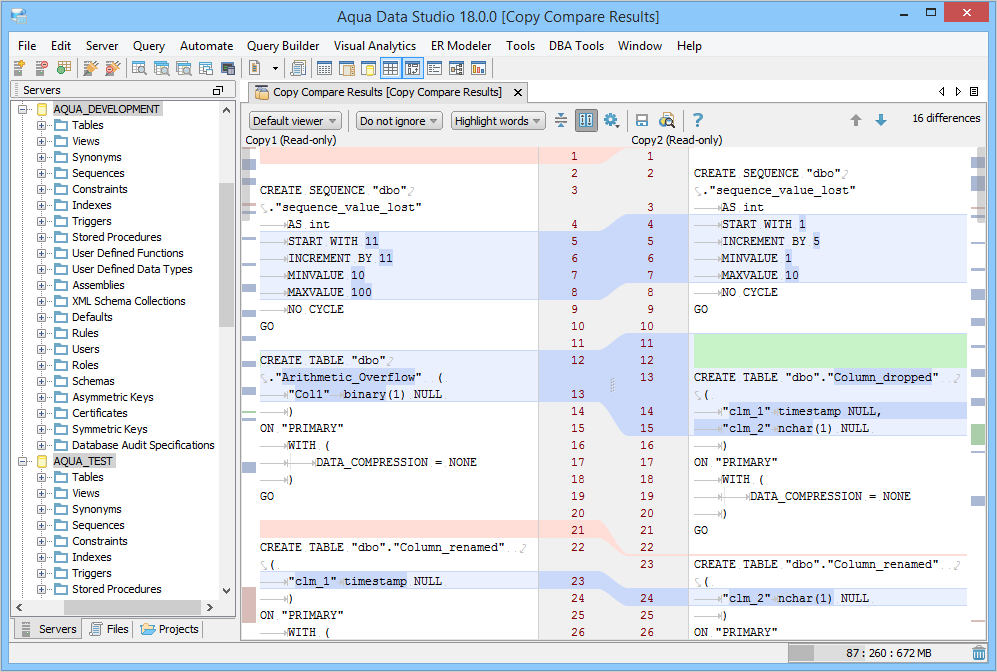
Task: Open the Query Builder menu
Action: [x=283, y=46]
